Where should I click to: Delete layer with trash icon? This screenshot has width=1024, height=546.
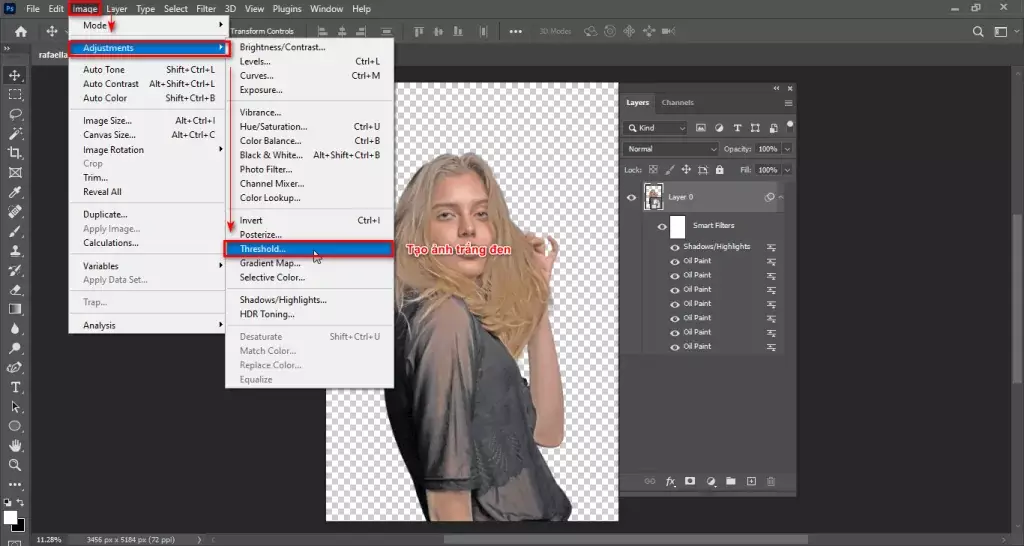771,481
